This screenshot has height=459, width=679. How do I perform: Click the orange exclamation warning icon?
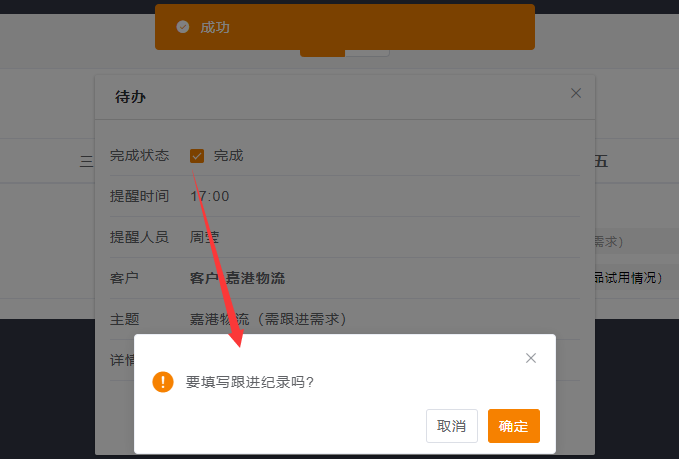coord(163,382)
